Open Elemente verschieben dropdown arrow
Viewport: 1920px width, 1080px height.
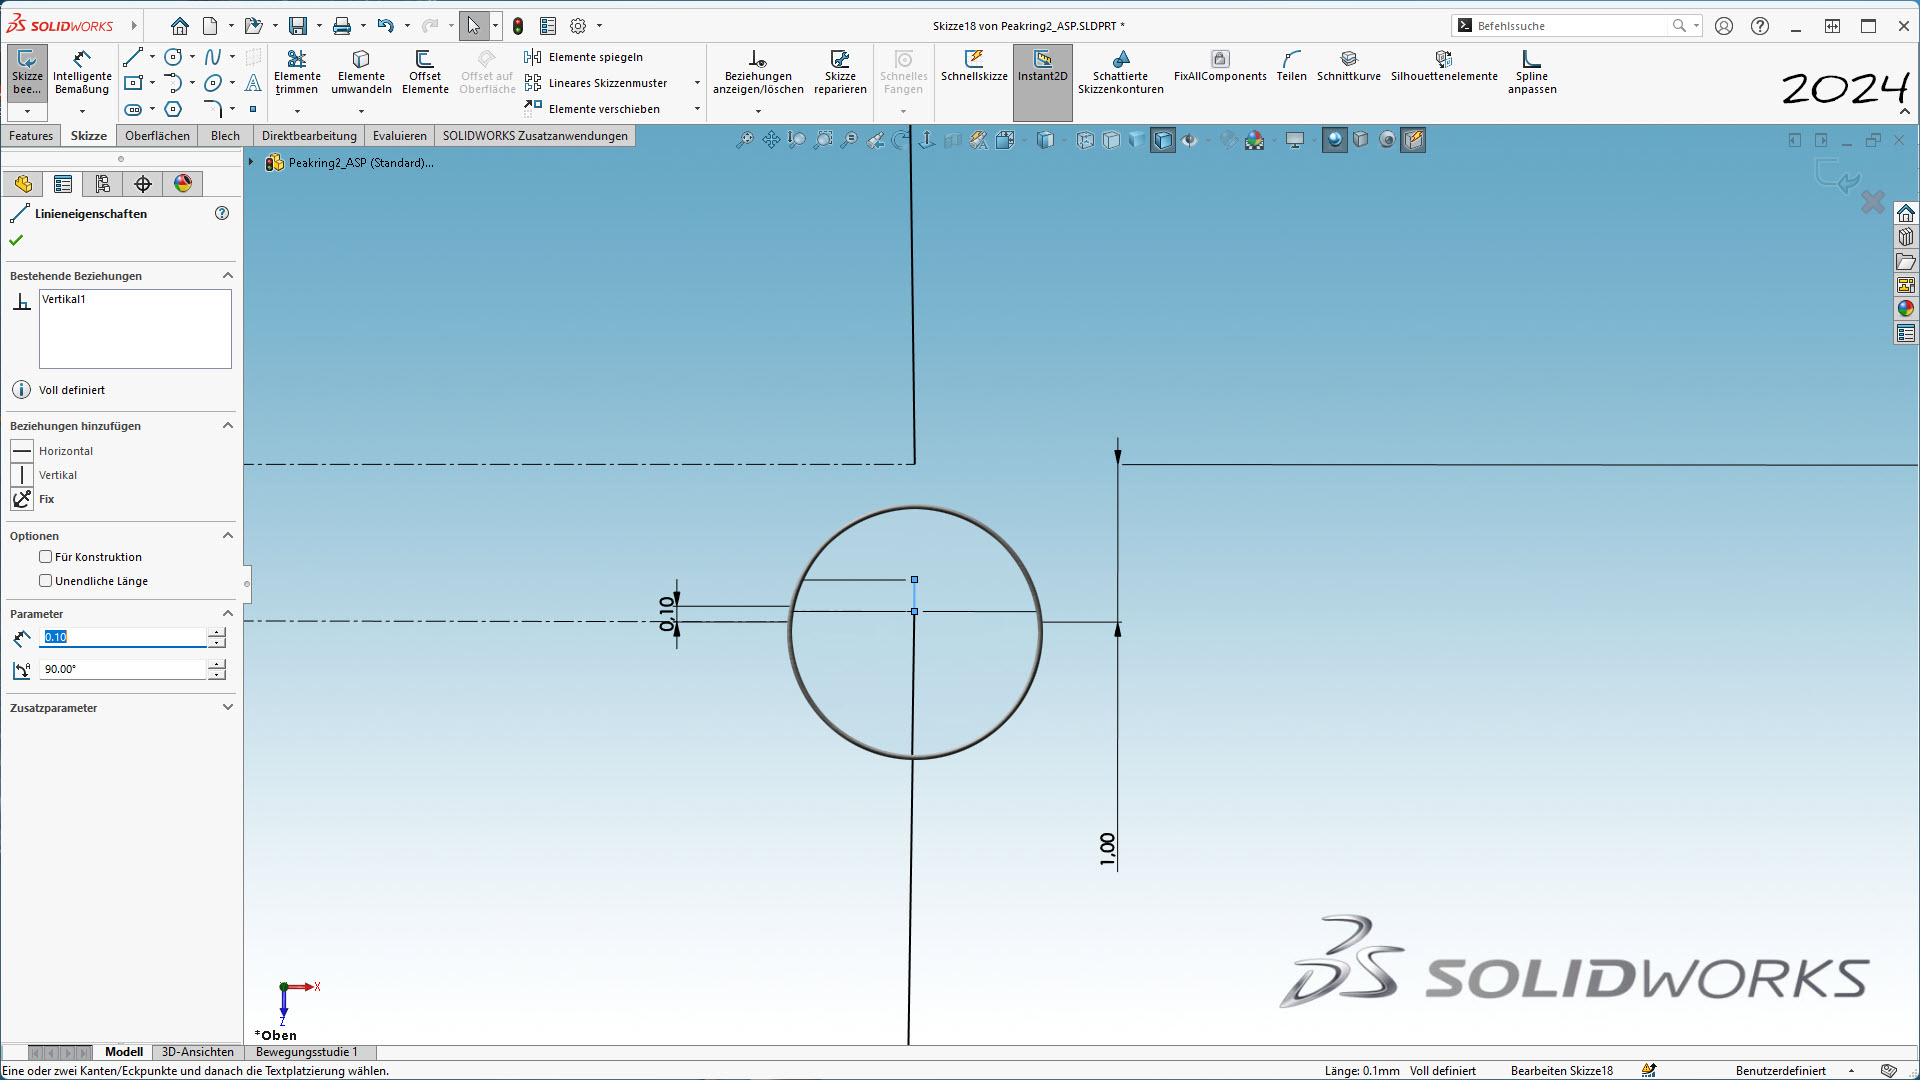click(697, 109)
